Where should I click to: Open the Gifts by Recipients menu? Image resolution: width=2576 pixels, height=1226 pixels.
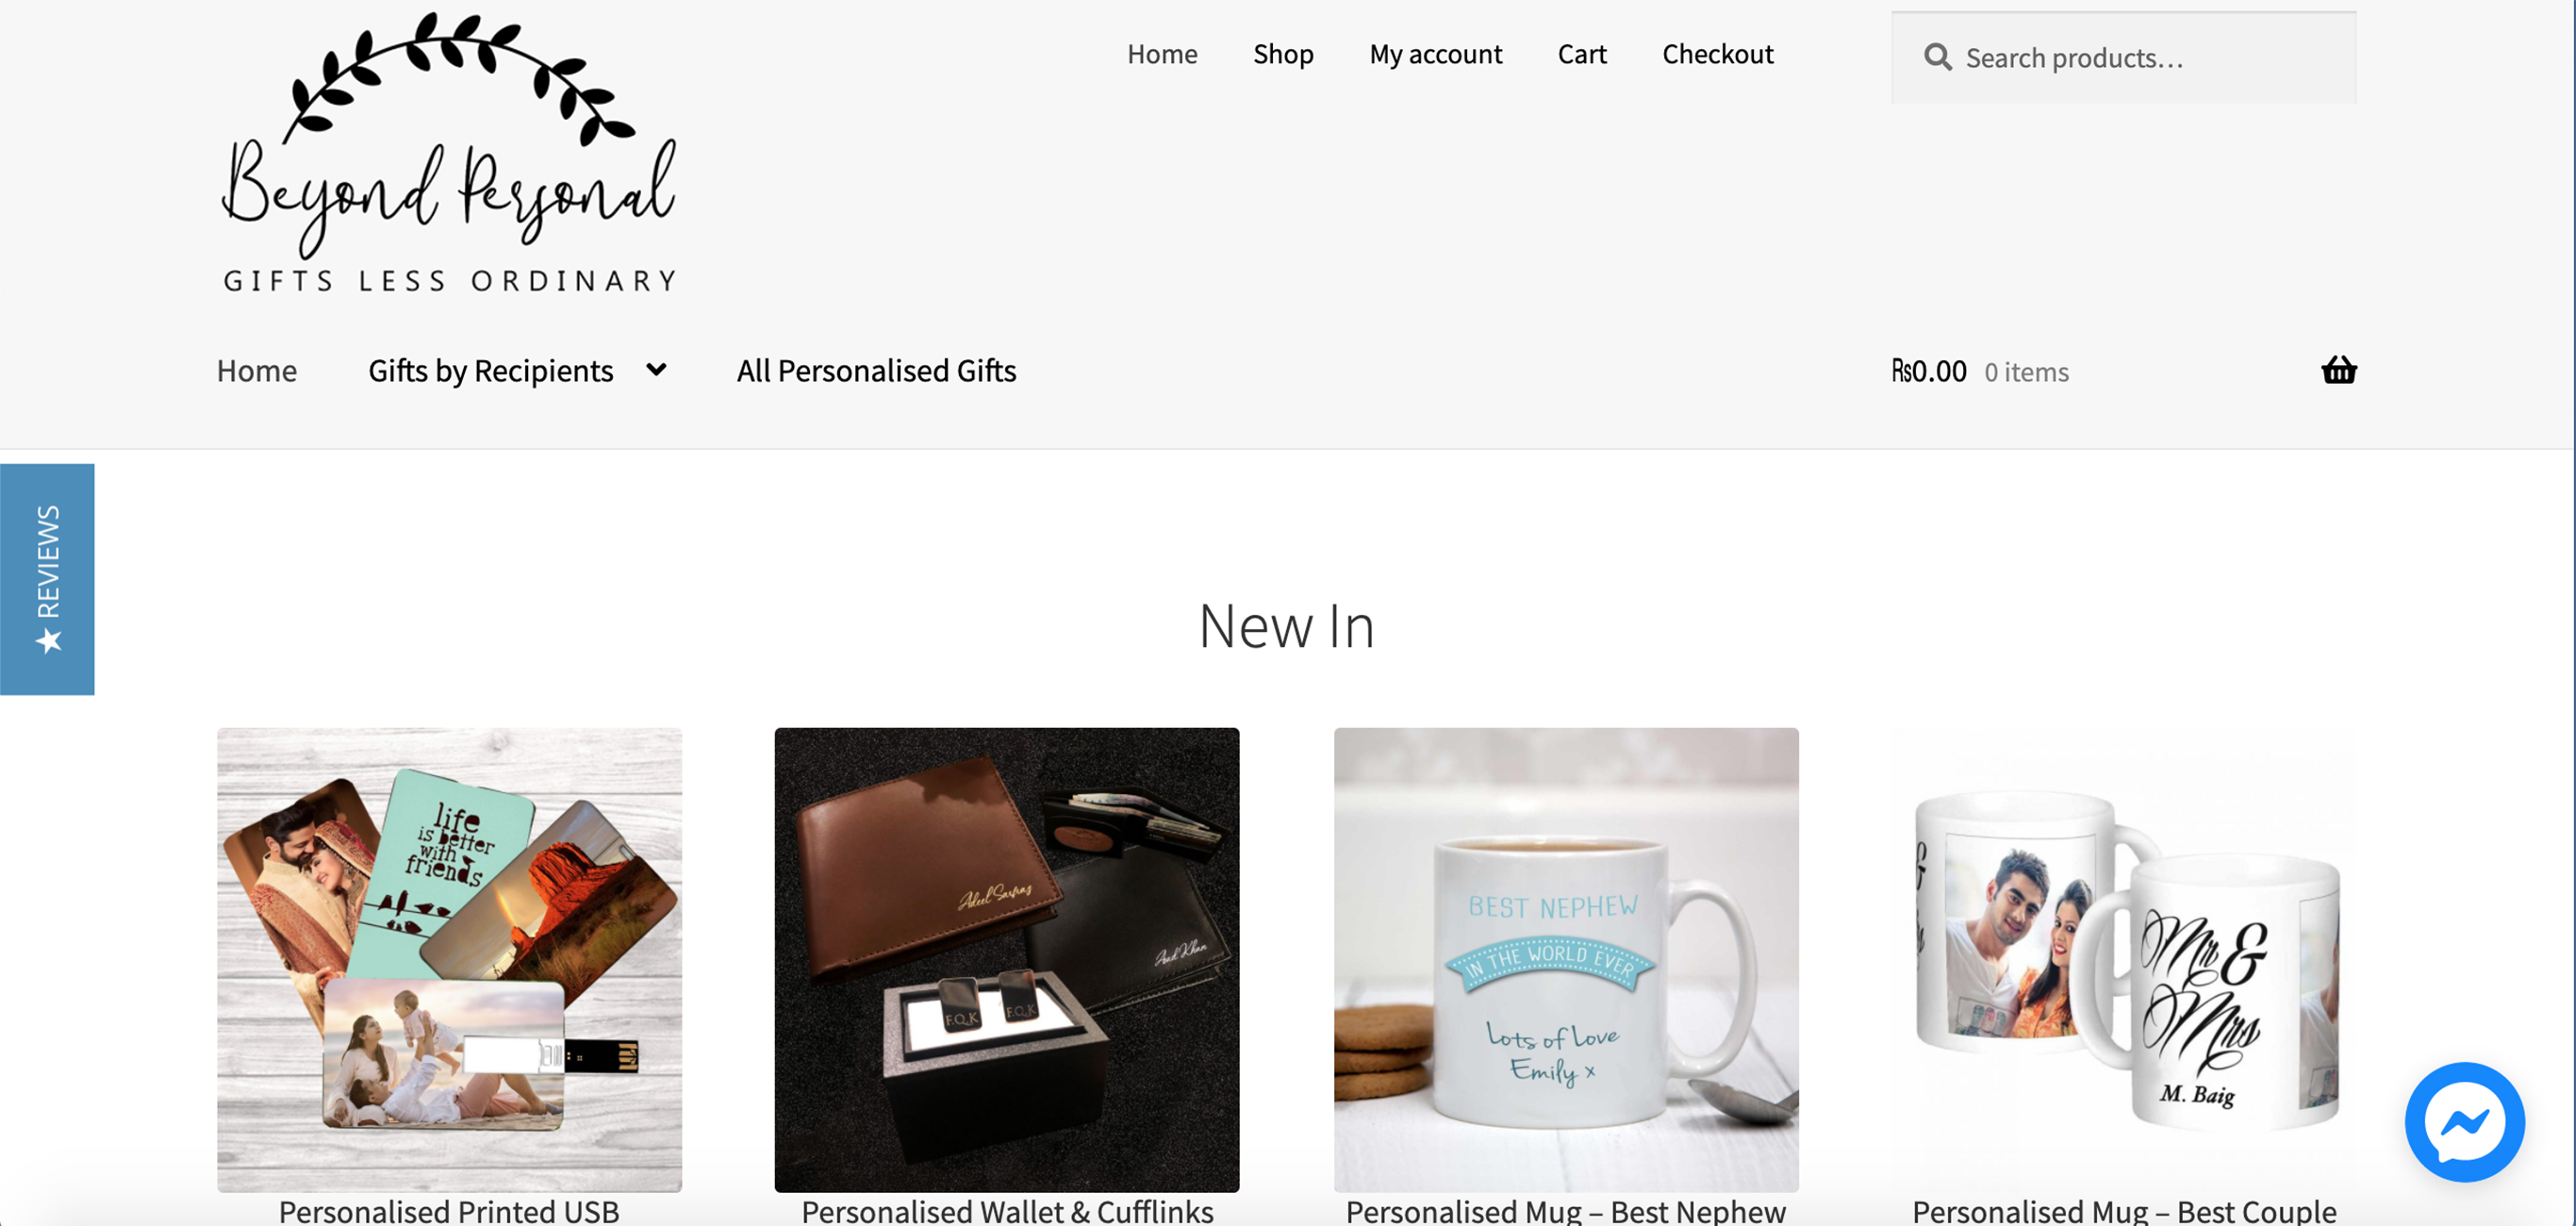click(490, 371)
